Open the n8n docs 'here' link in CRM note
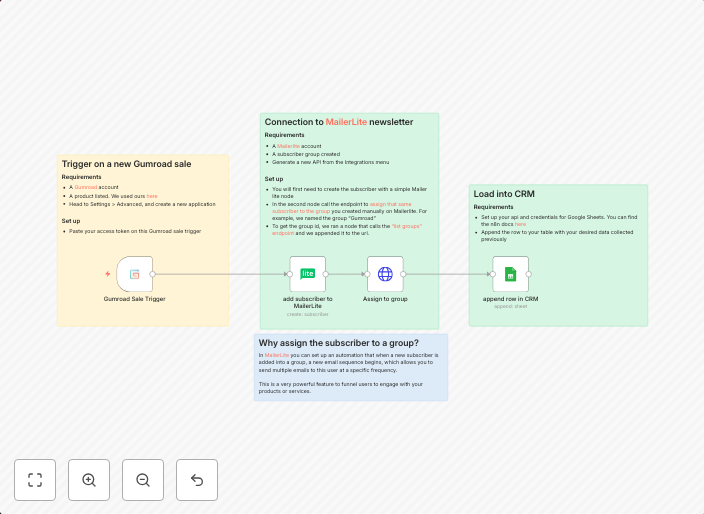 pos(520,224)
